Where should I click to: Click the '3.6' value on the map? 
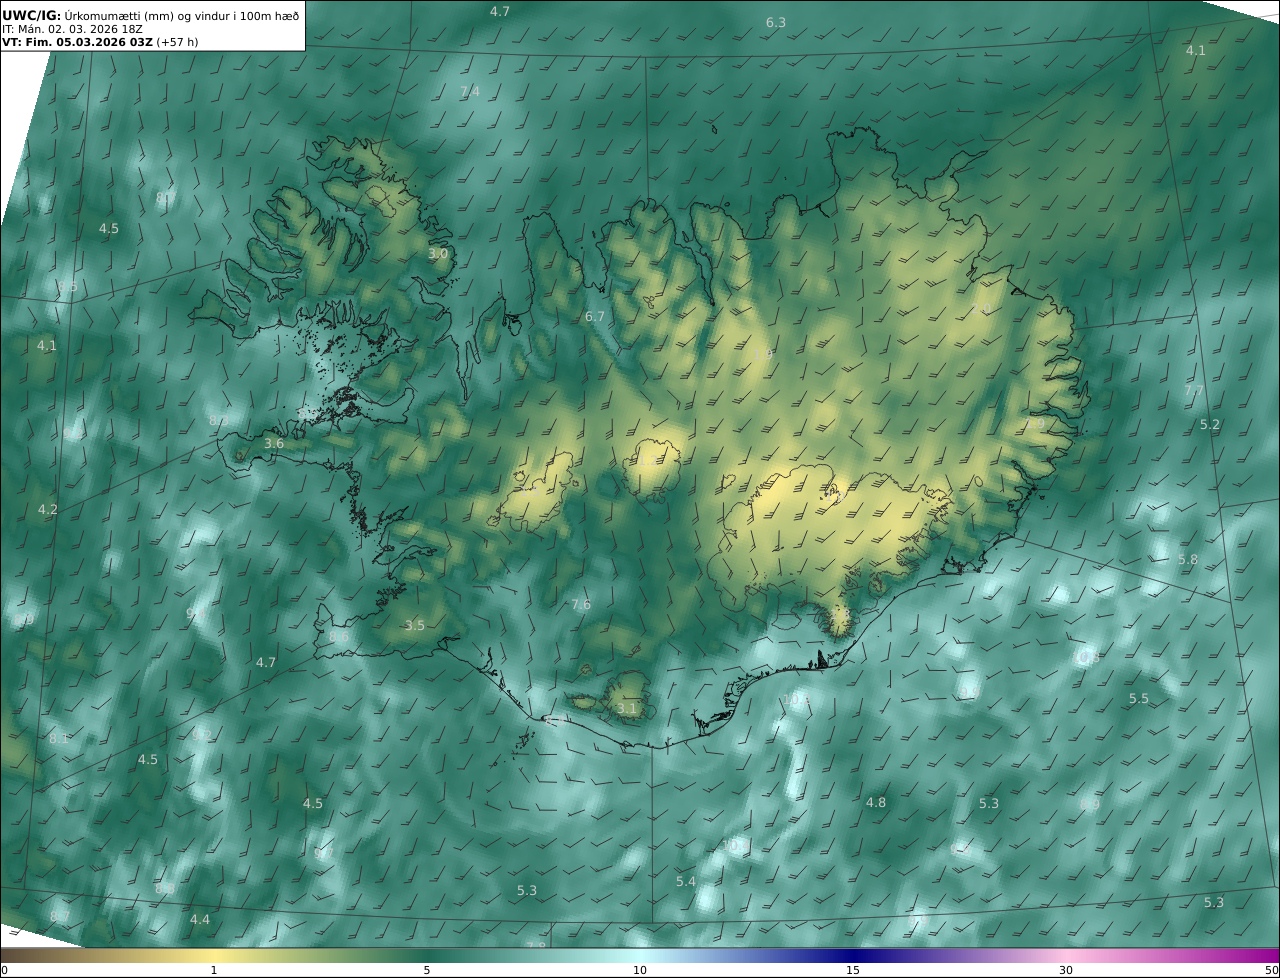coord(274,443)
